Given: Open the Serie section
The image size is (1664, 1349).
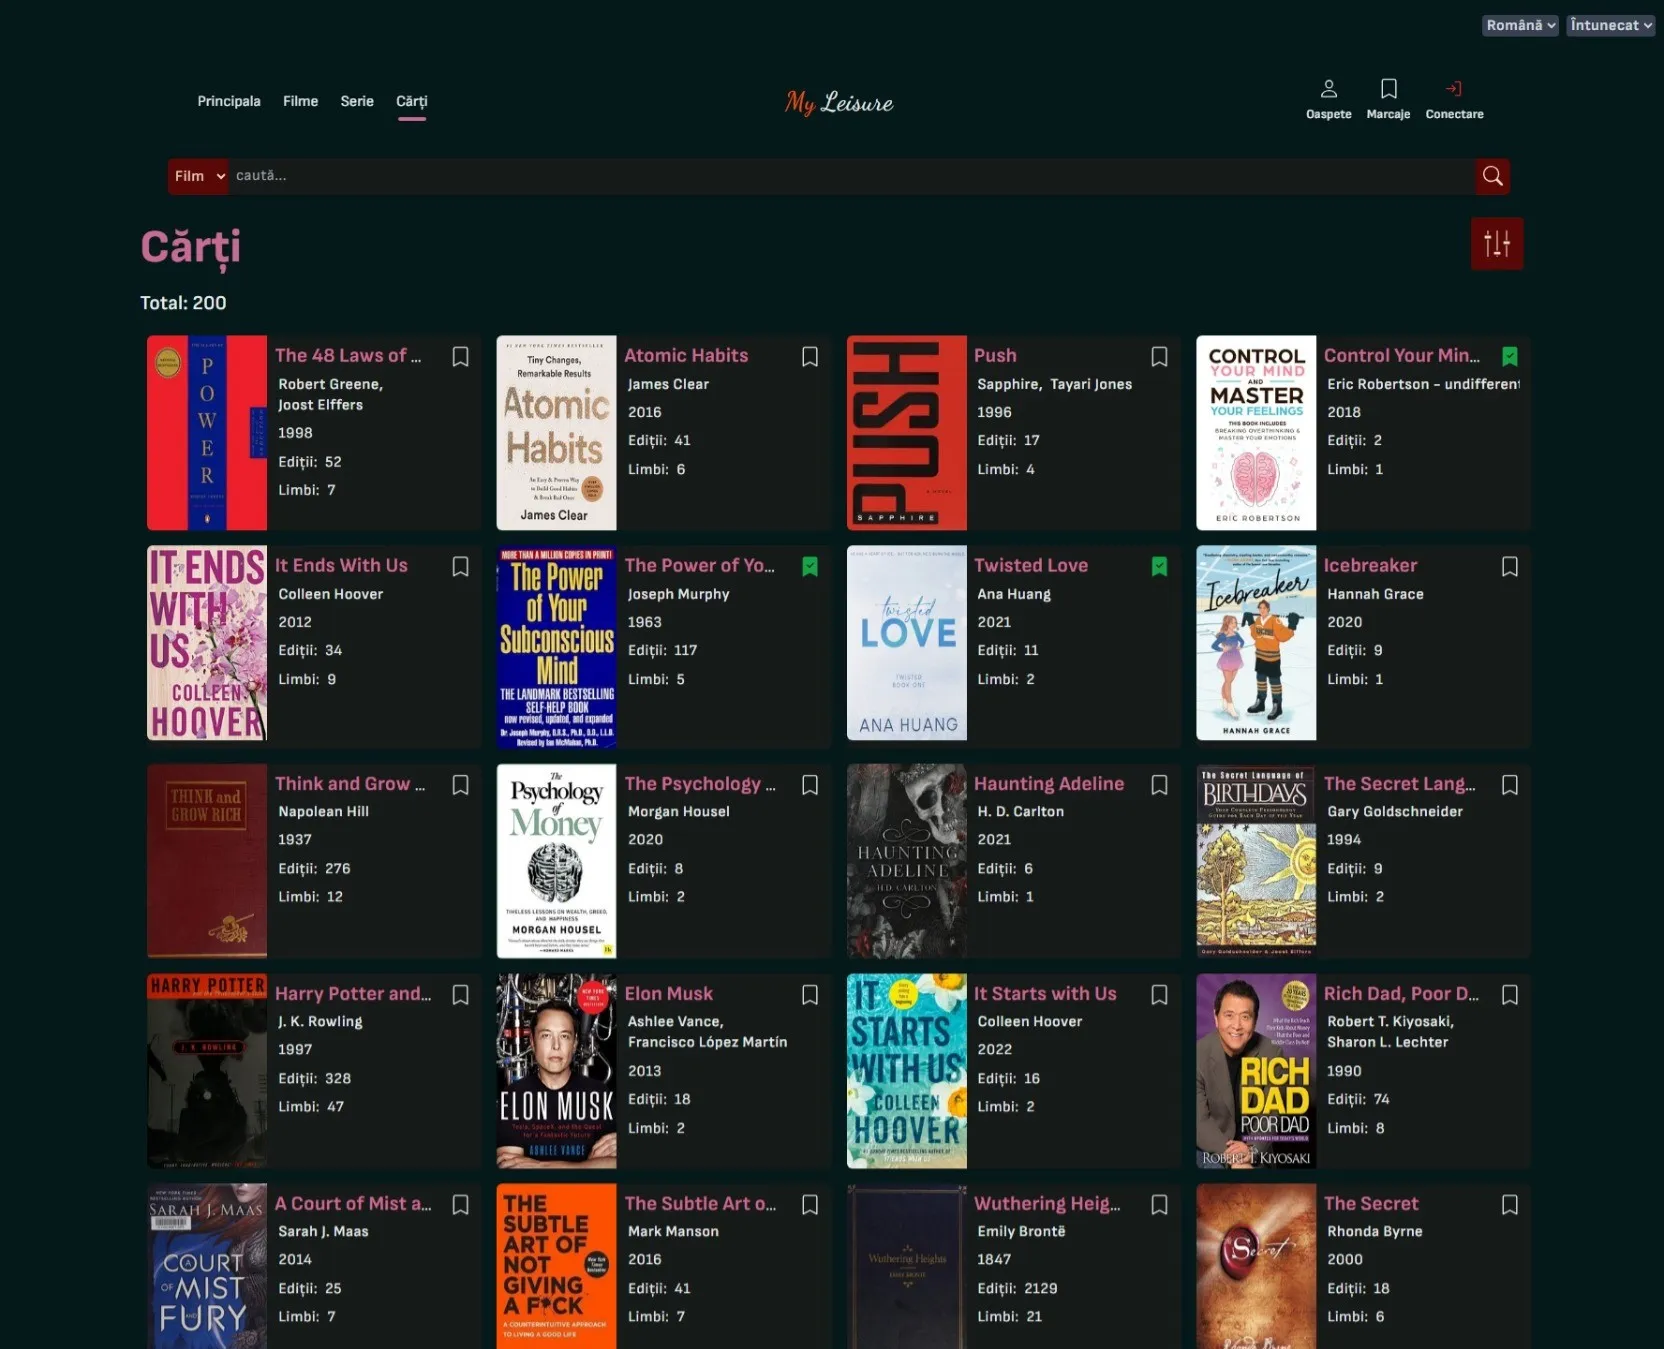Looking at the screenshot, I should coord(357,101).
